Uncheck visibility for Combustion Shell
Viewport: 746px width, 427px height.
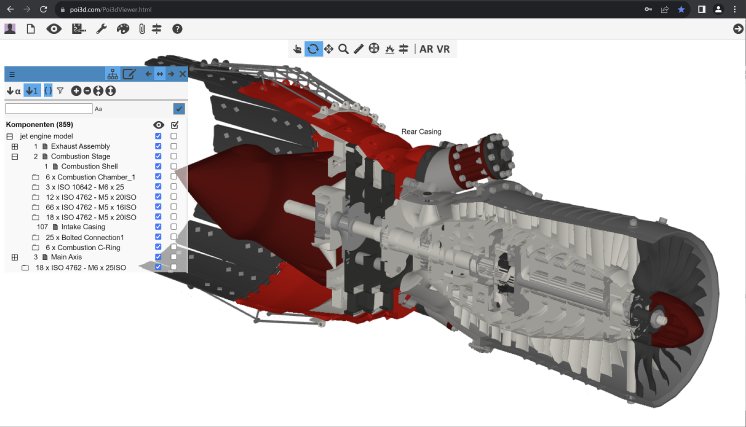point(158,166)
